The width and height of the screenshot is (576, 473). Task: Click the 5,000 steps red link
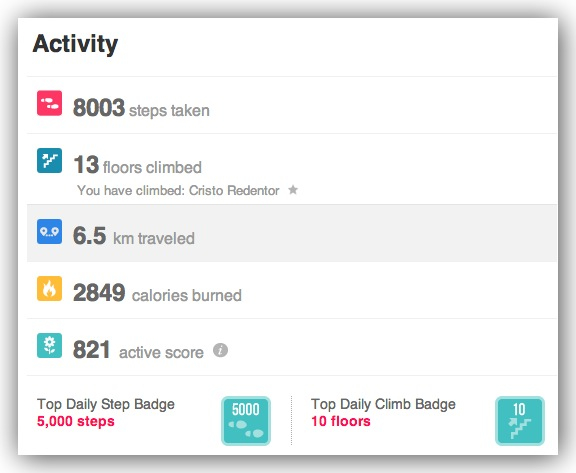[76, 421]
